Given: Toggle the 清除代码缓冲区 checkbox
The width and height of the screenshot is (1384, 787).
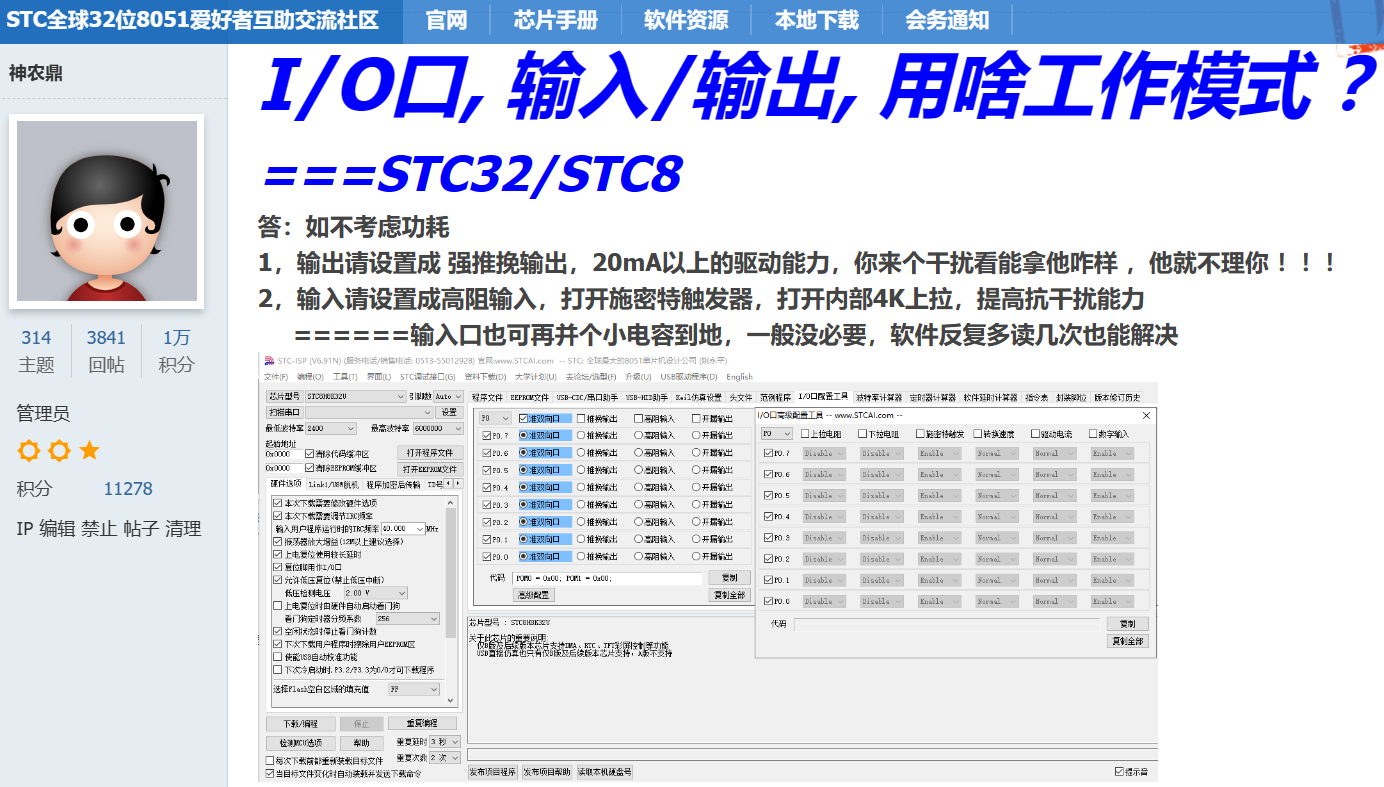Looking at the screenshot, I should click(310, 453).
